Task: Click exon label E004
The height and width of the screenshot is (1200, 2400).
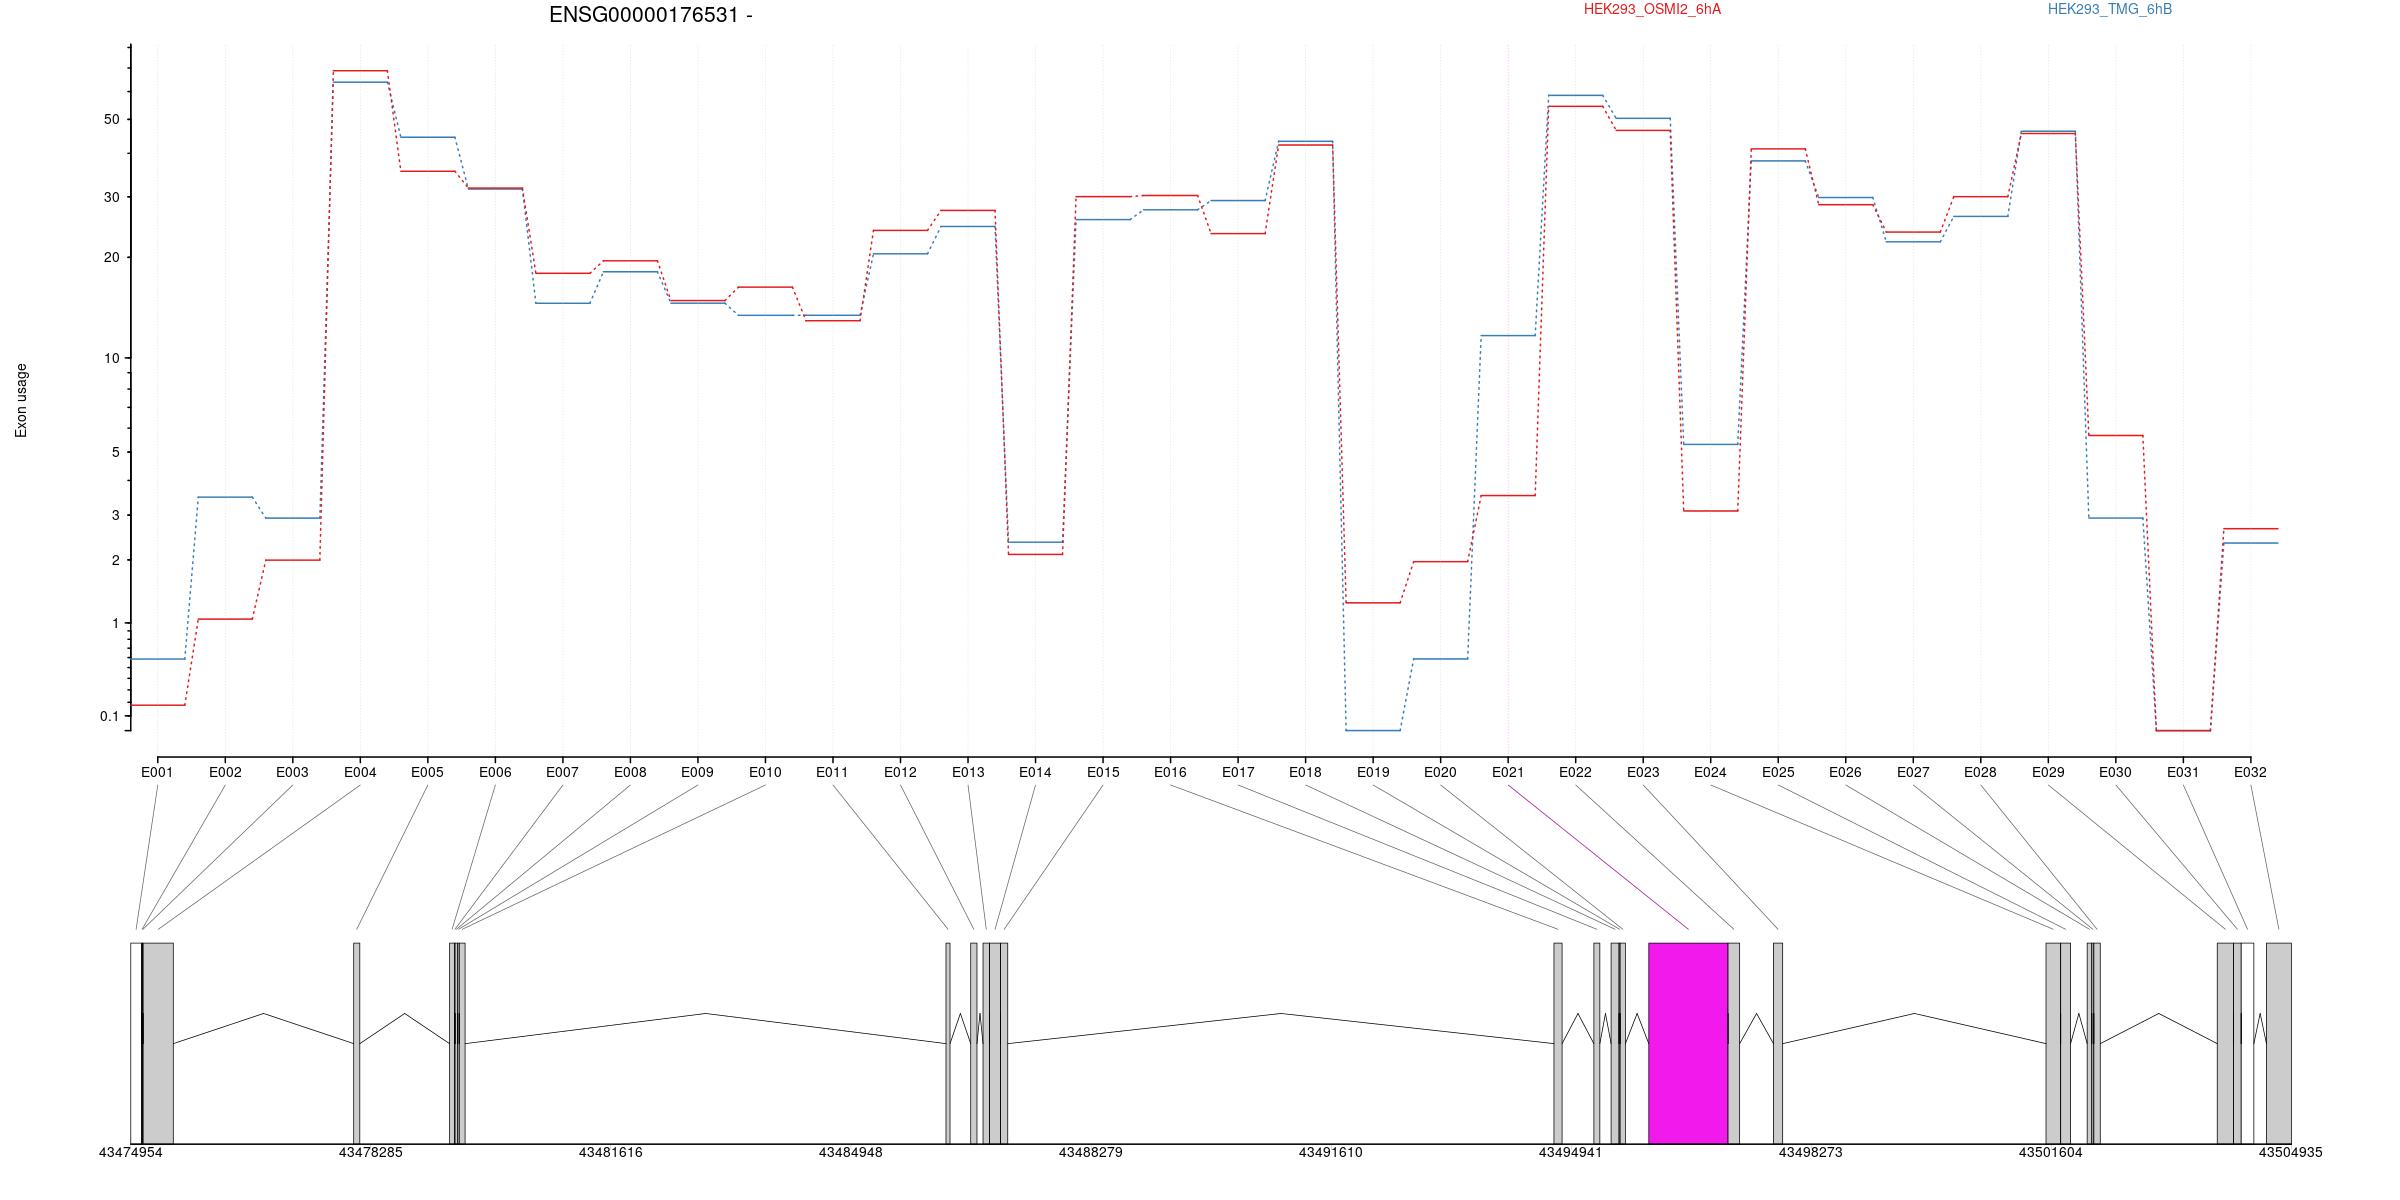Action: [360, 772]
